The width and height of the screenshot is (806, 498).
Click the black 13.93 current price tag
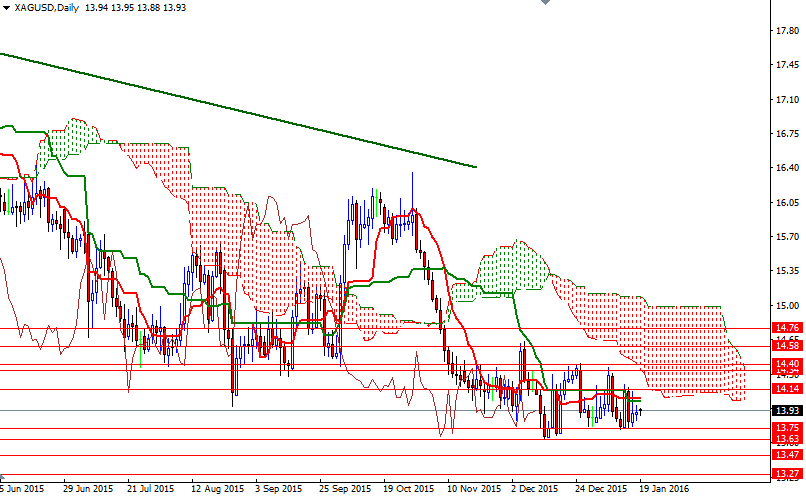tap(787, 410)
